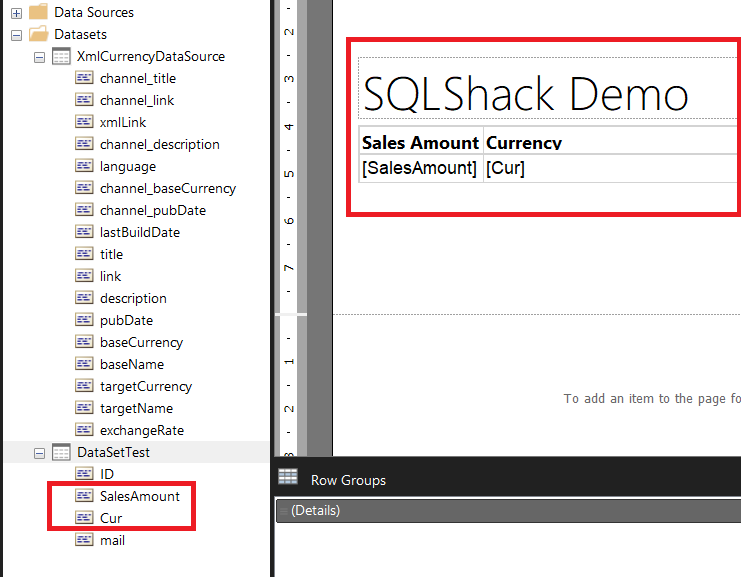741x577 pixels.
Task: Click the SalesAmount field icon
Action: (84, 496)
